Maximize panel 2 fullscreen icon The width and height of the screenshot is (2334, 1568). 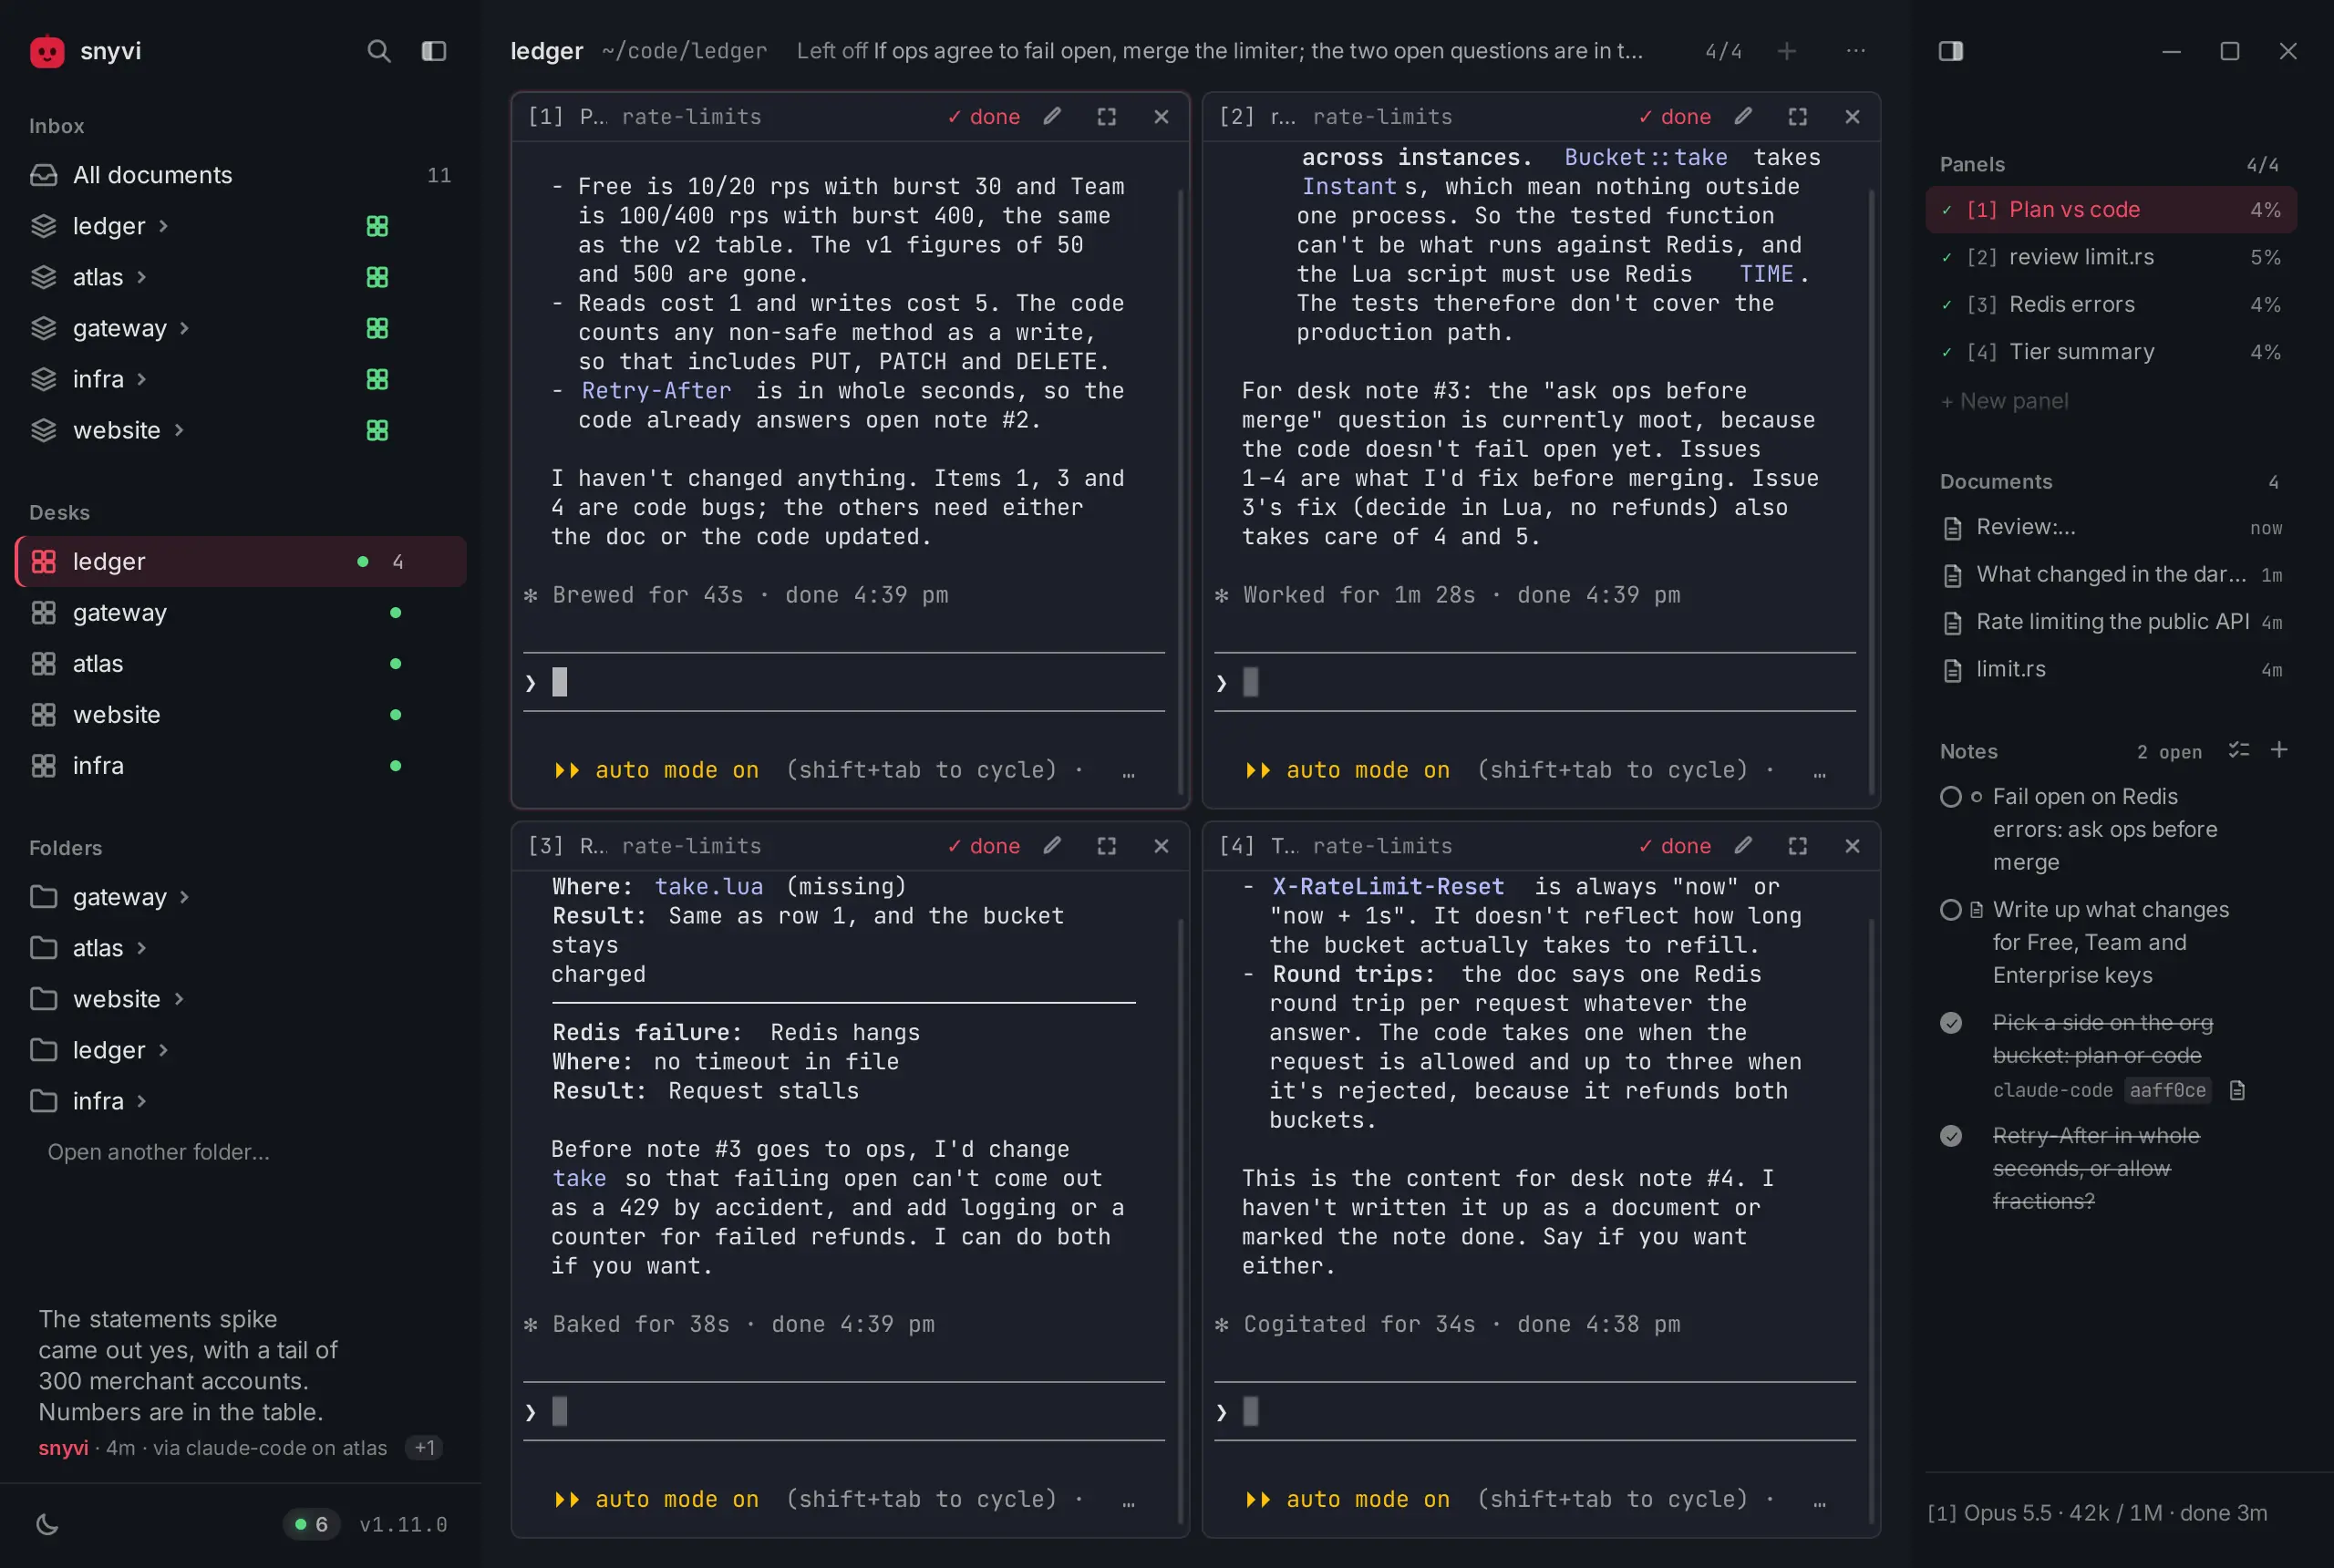[1797, 117]
